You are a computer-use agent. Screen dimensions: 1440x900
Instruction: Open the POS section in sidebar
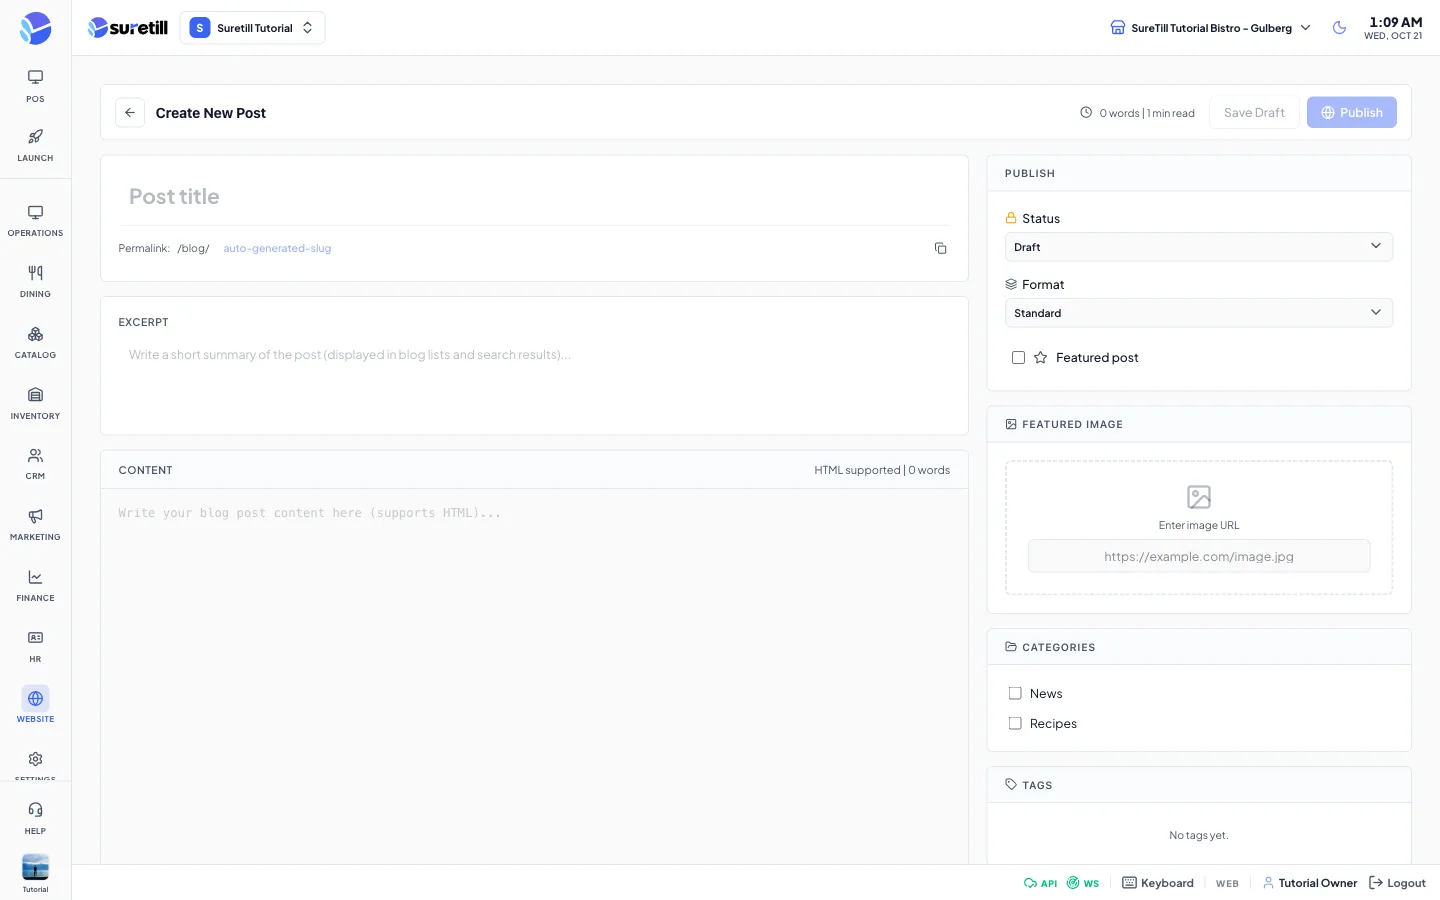[x=35, y=86]
